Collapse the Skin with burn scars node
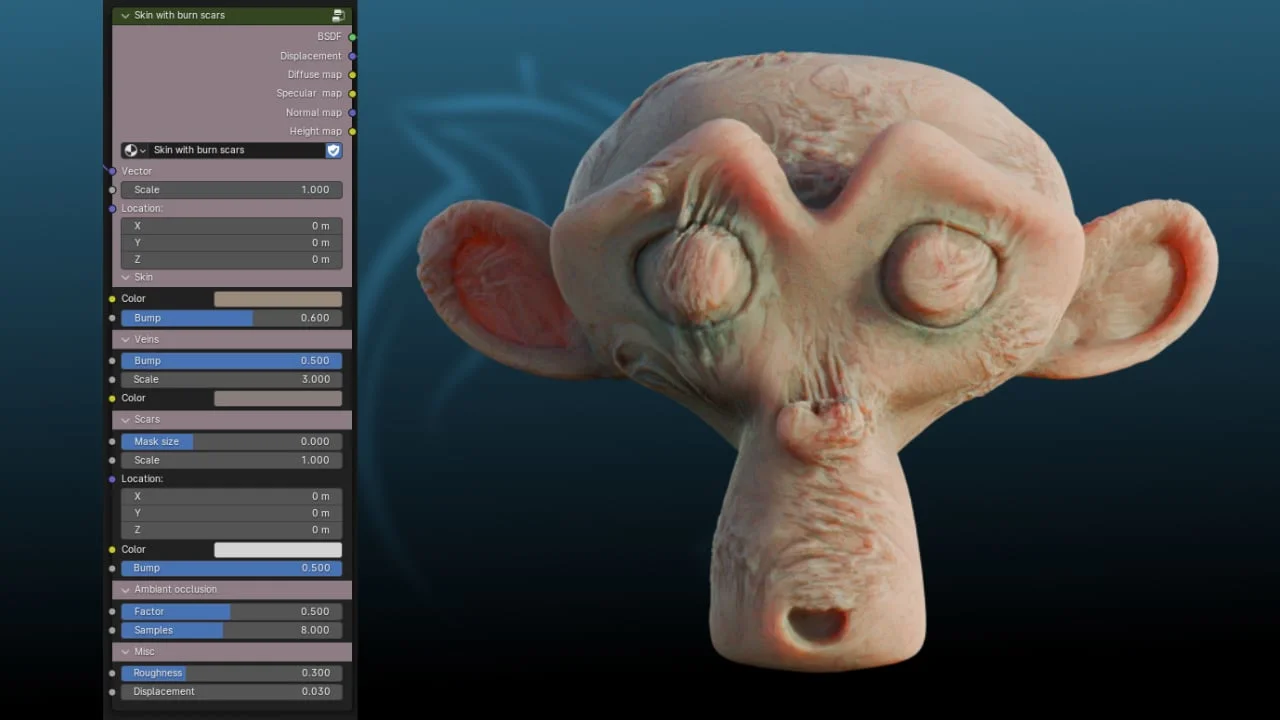The height and width of the screenshot is (720, 1280). click(x=124, y=15)
